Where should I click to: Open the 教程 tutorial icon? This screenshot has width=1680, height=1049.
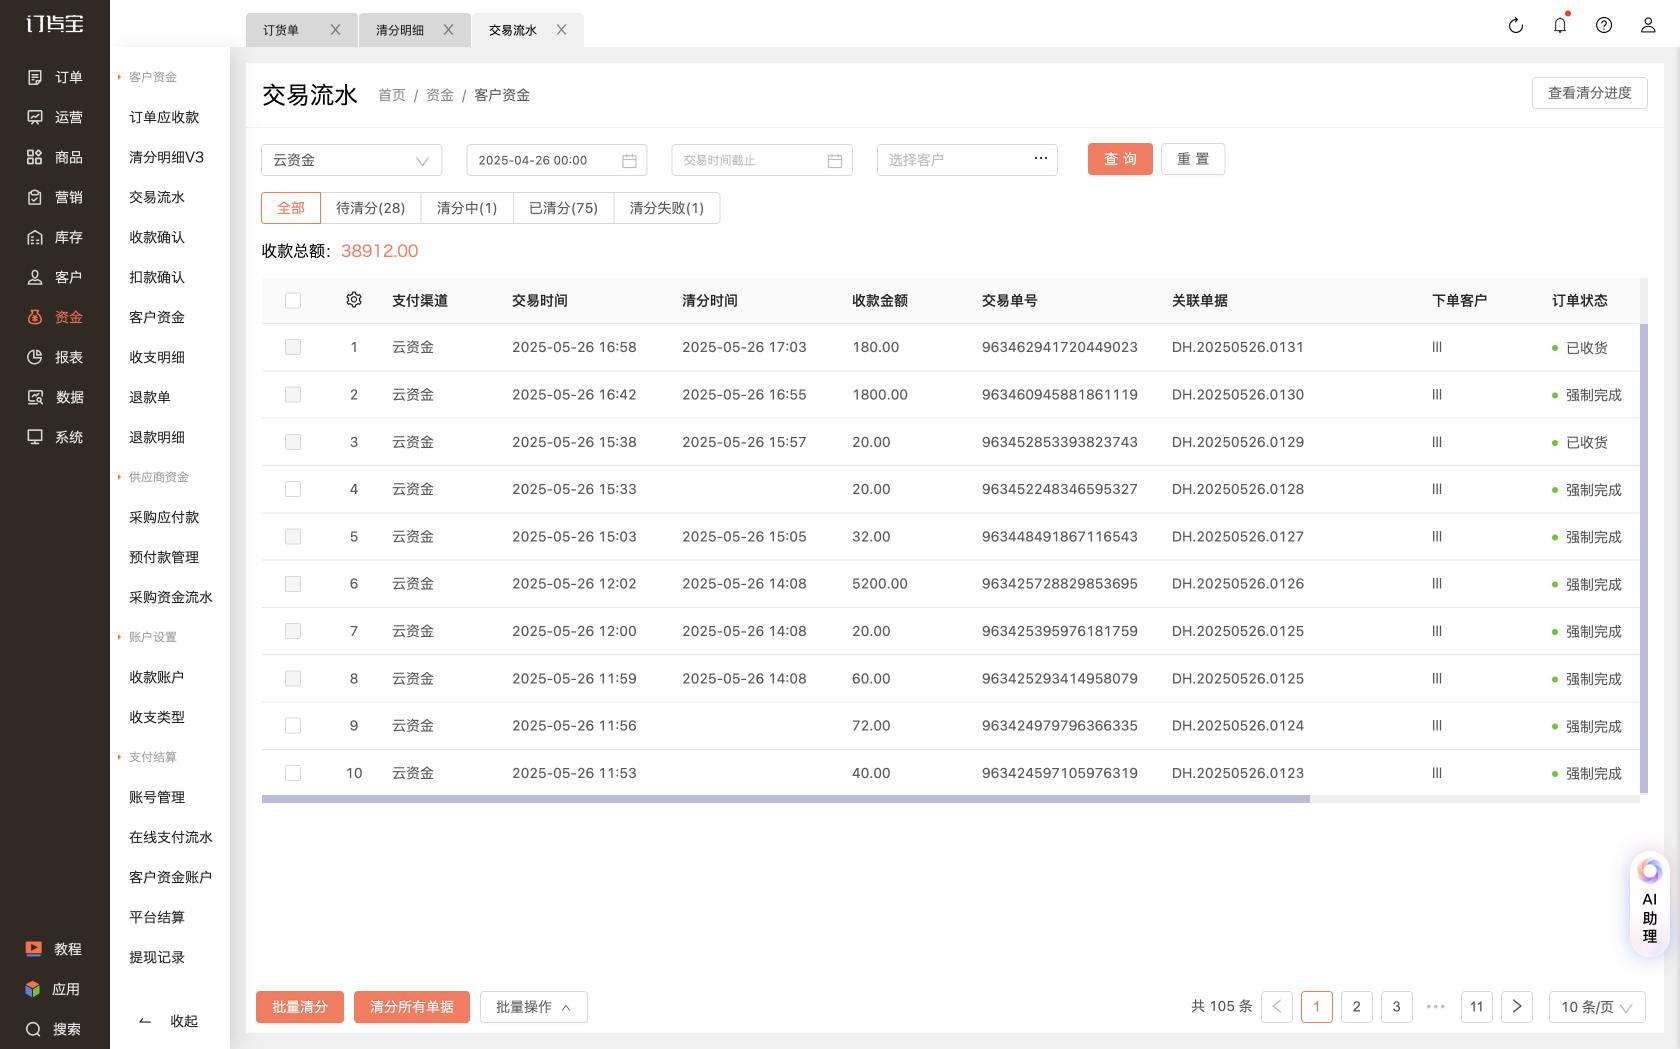point(34,949)
